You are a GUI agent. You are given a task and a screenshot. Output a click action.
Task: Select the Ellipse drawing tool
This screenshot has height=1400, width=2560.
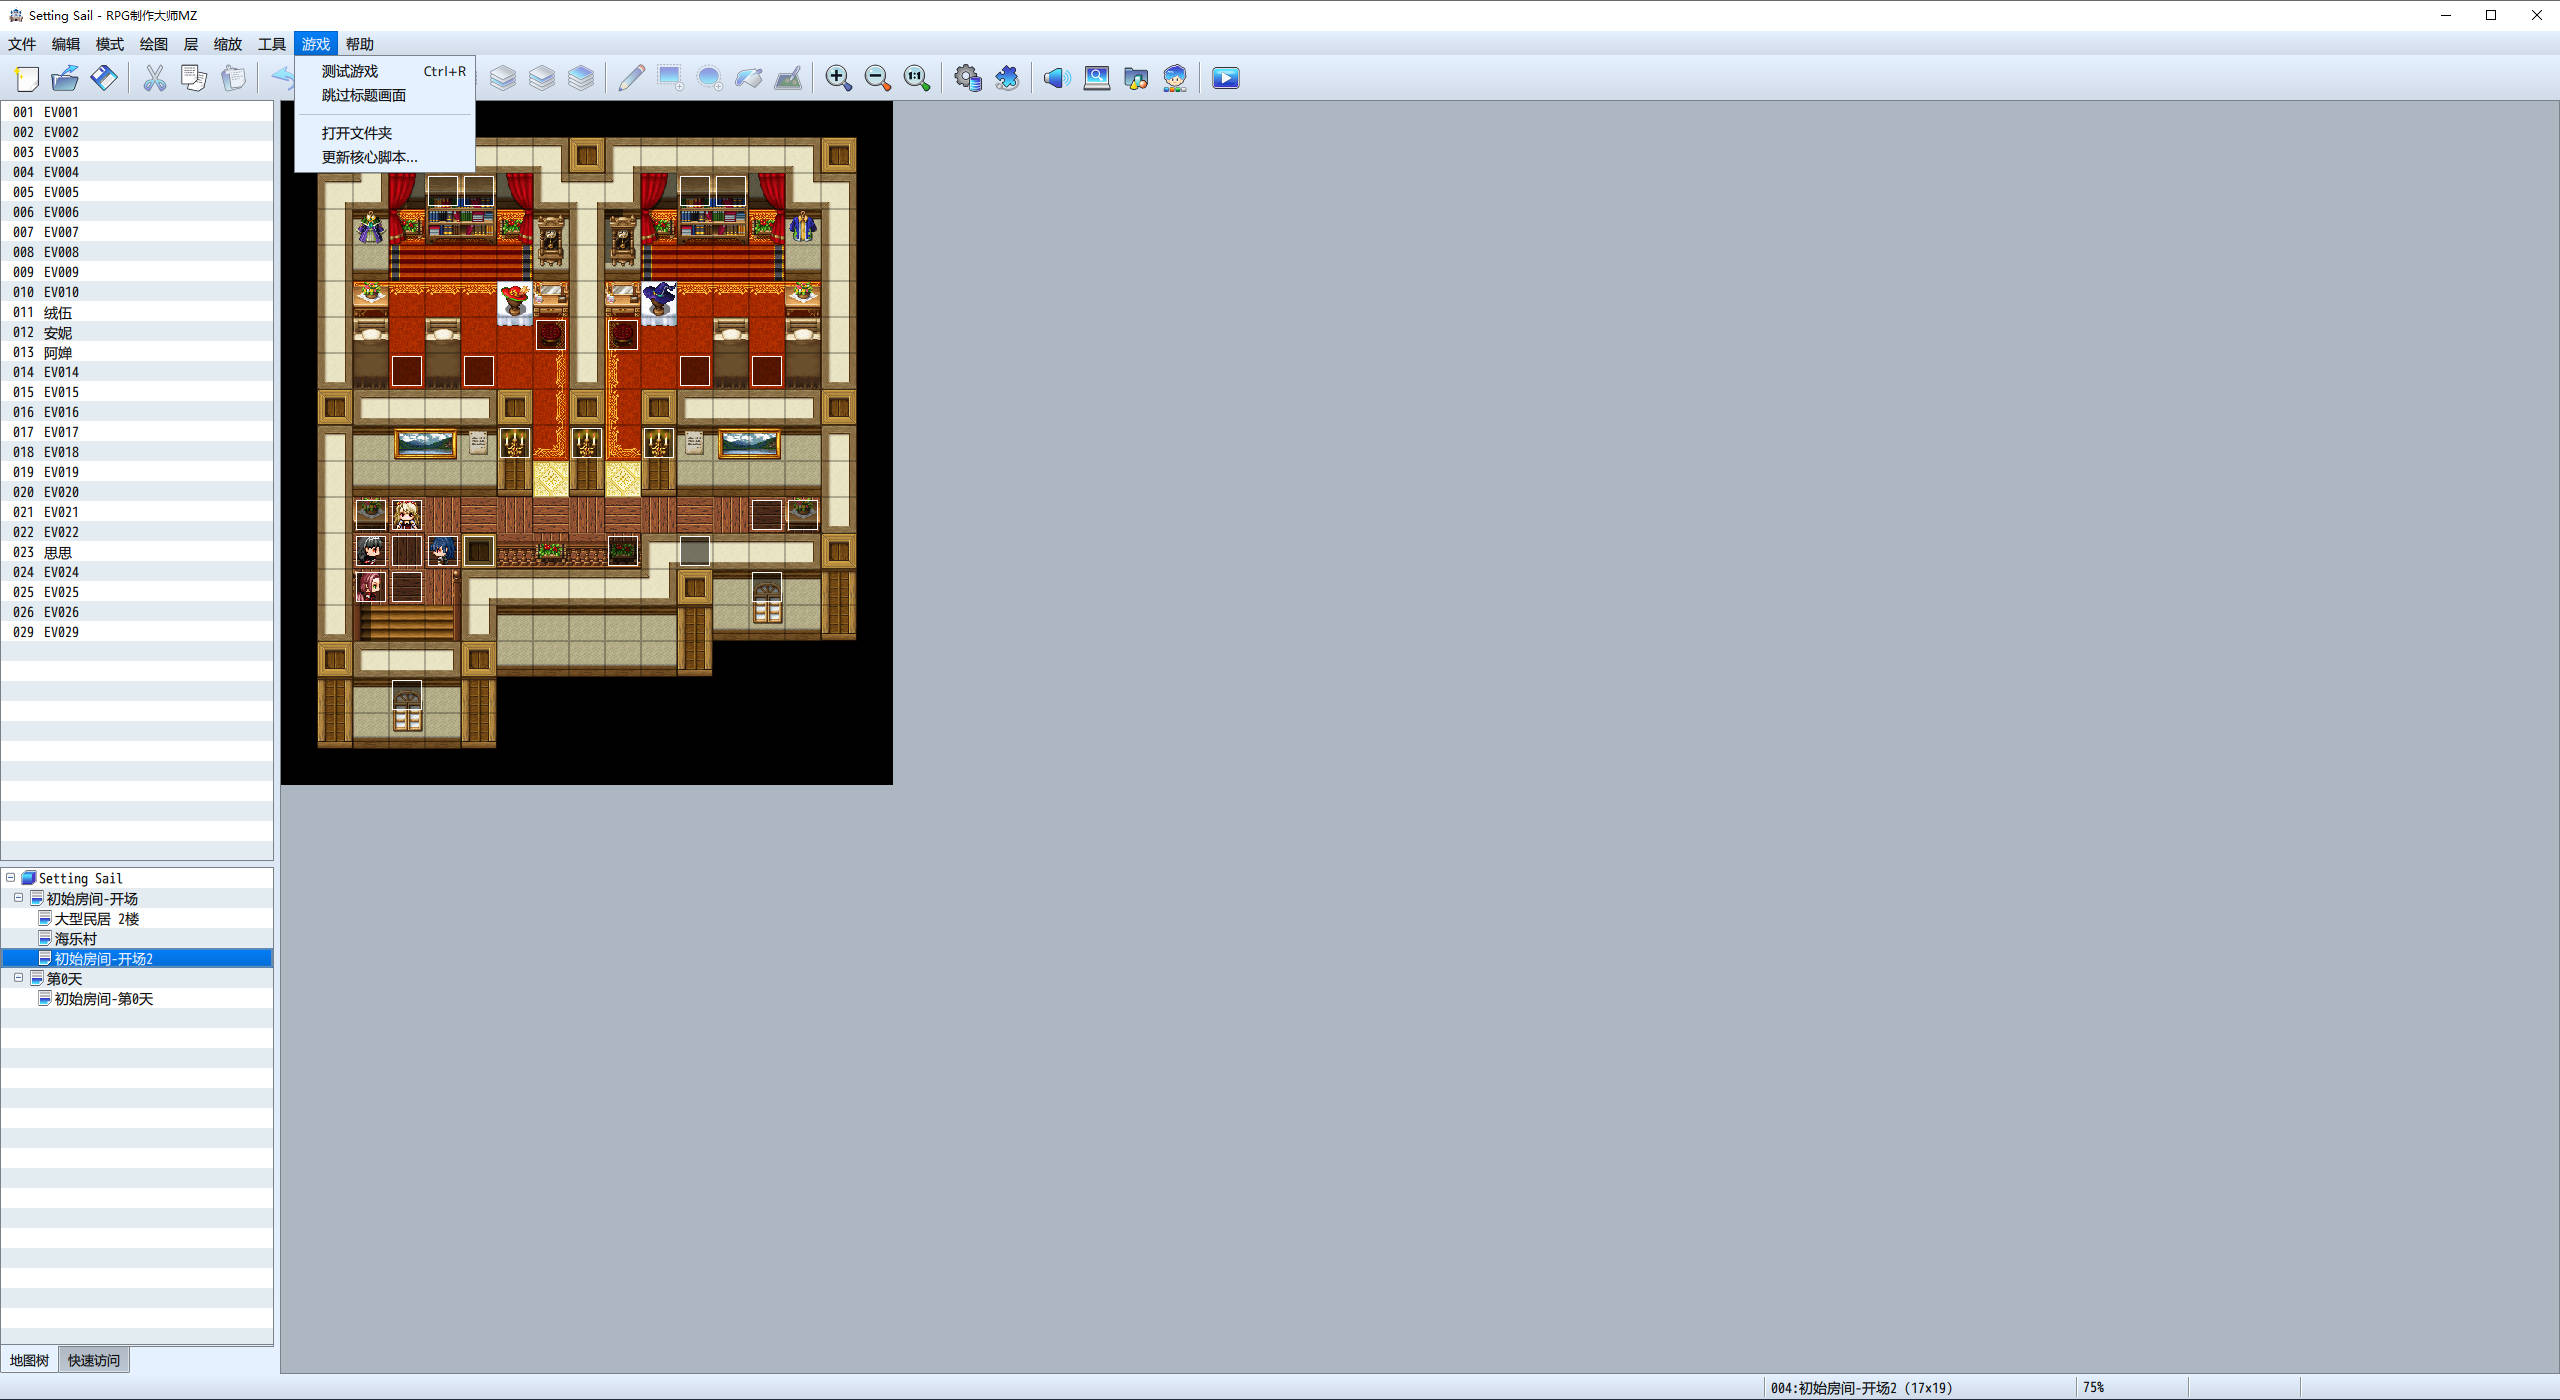[x=709, y=78]
